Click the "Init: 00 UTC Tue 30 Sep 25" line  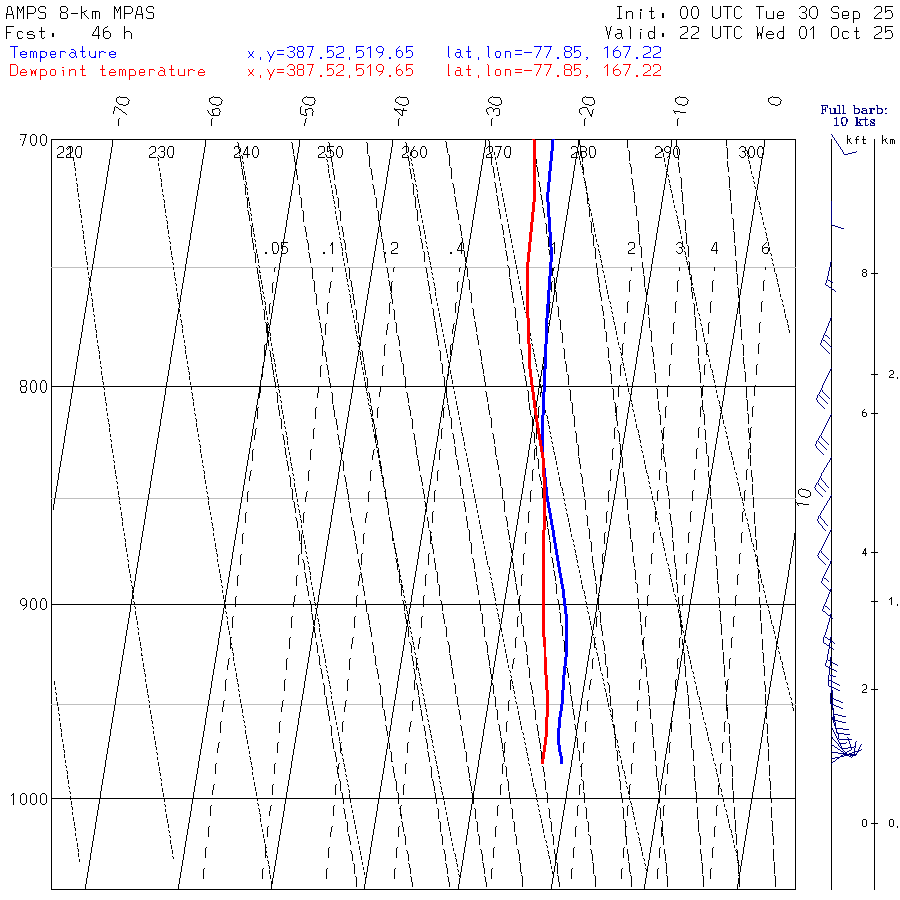(755, 13)
